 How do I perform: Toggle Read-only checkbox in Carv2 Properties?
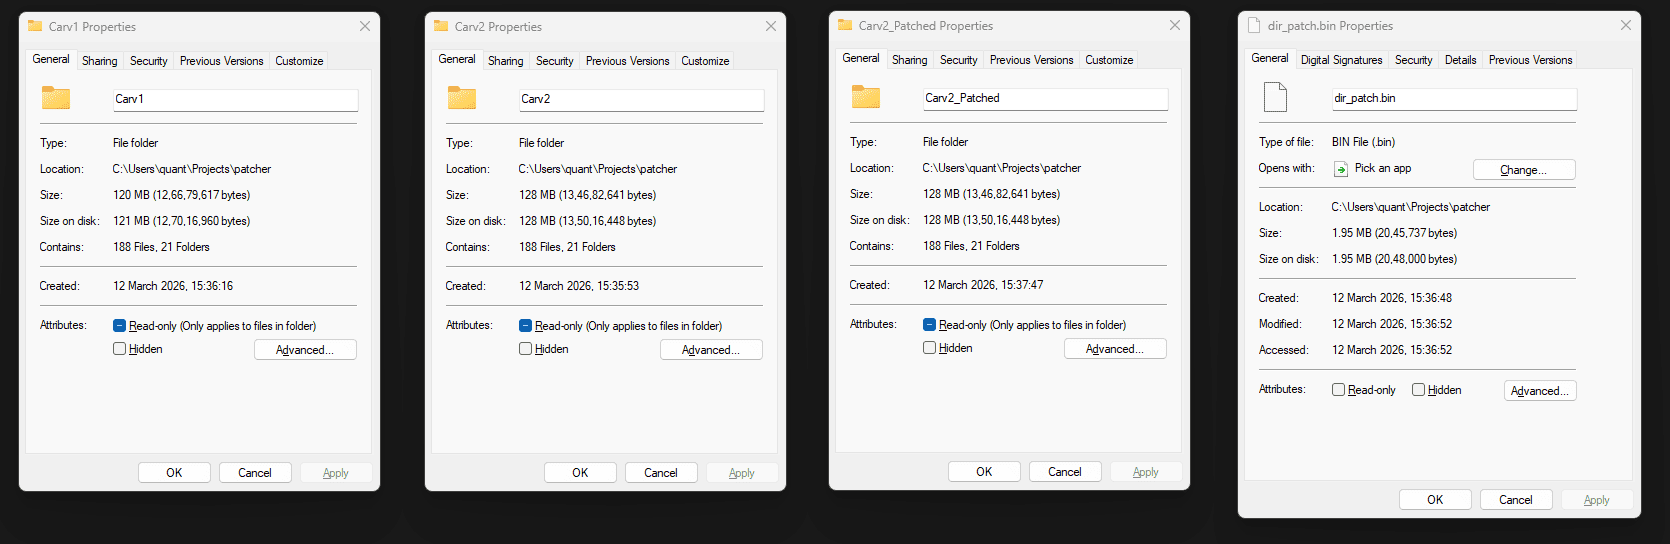[x=525, y=326]
